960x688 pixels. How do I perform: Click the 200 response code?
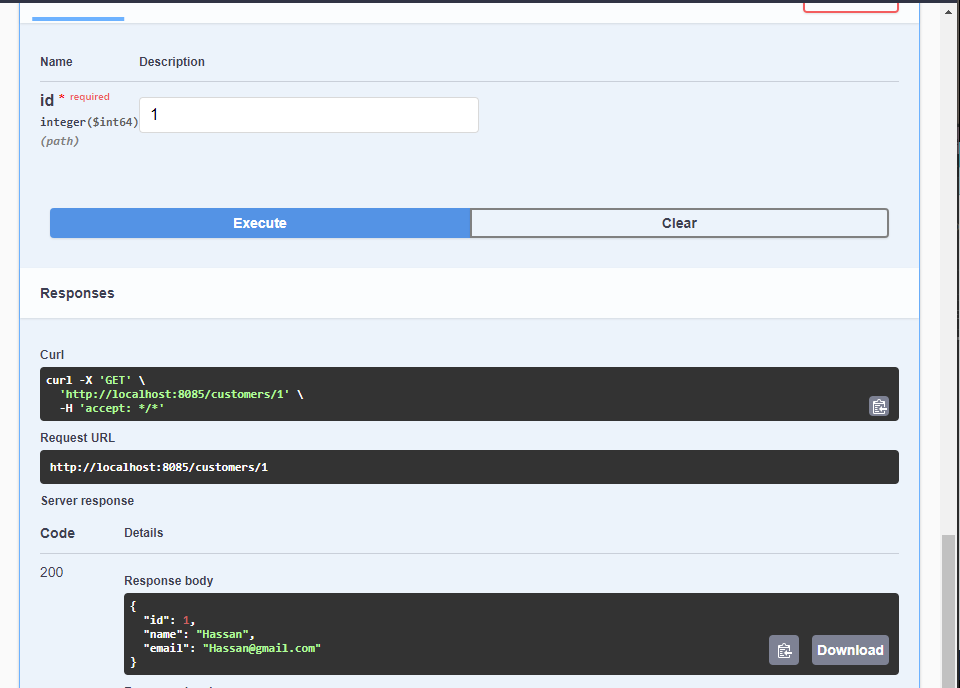[x=51, y=572]
